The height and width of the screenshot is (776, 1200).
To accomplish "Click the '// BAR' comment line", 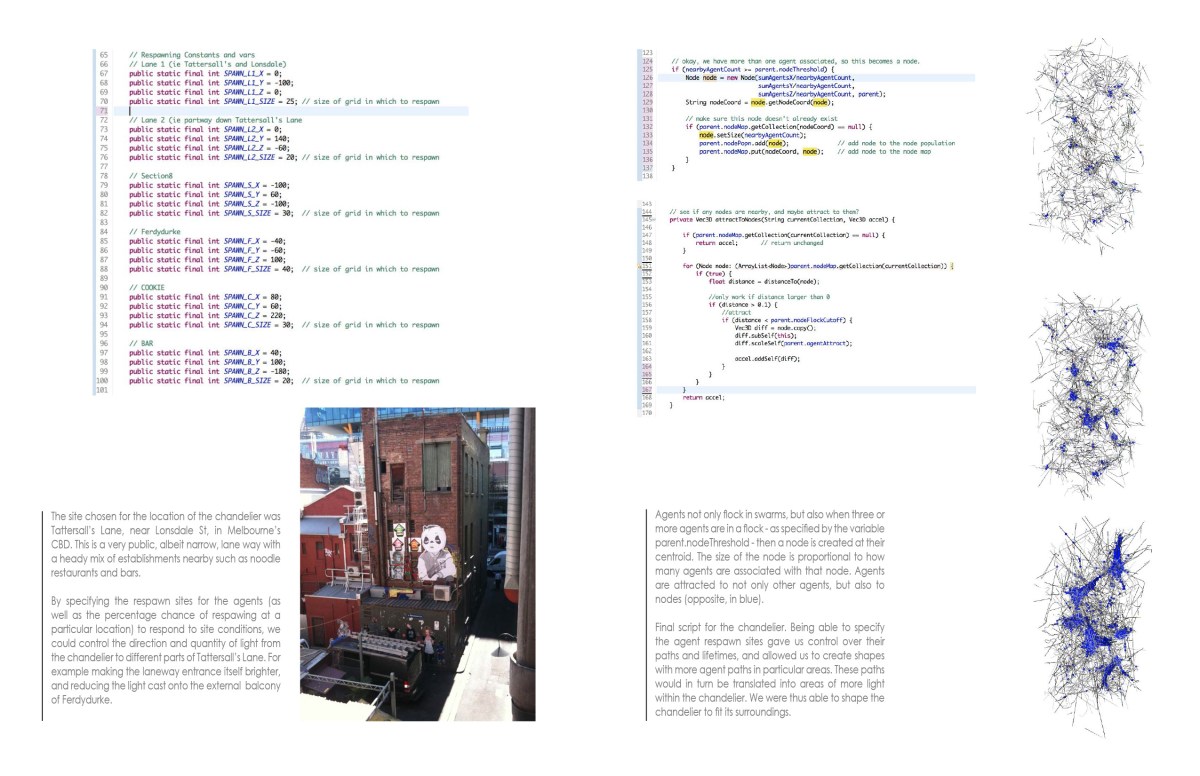I will click(142, 344).
